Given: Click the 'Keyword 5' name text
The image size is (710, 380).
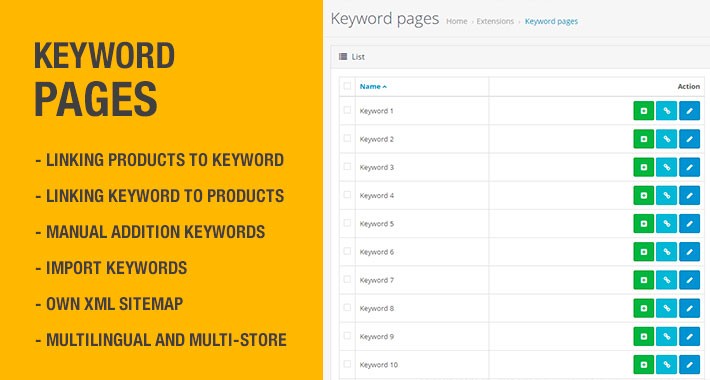Looking at the screenshot, I should [x=377, y=224].
